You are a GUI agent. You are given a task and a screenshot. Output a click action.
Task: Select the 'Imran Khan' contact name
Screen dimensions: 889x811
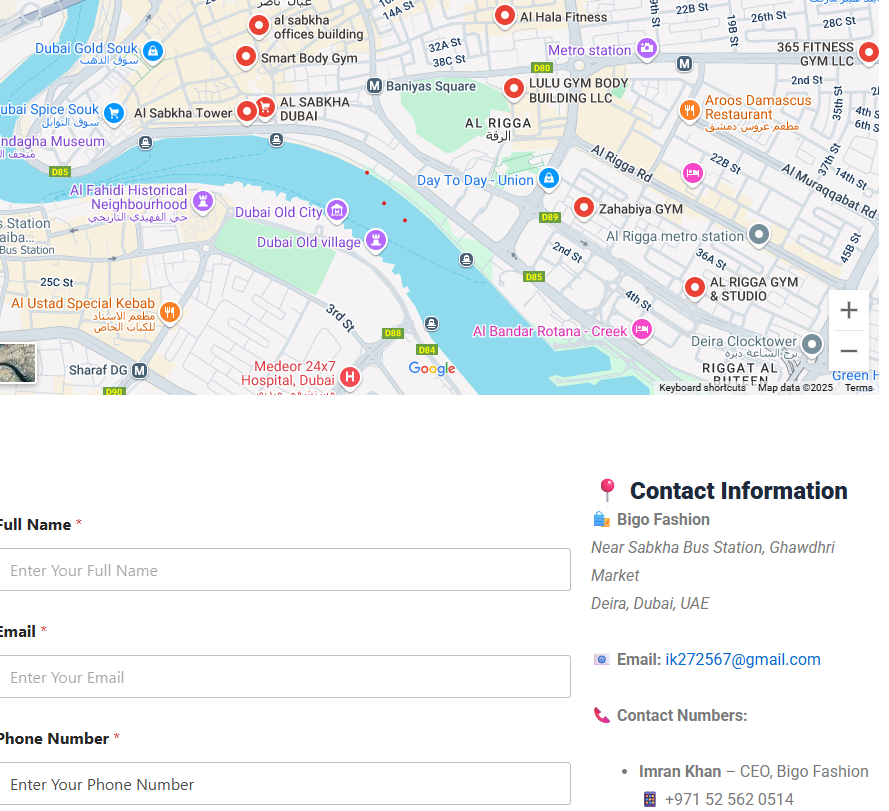pos(680,772)
